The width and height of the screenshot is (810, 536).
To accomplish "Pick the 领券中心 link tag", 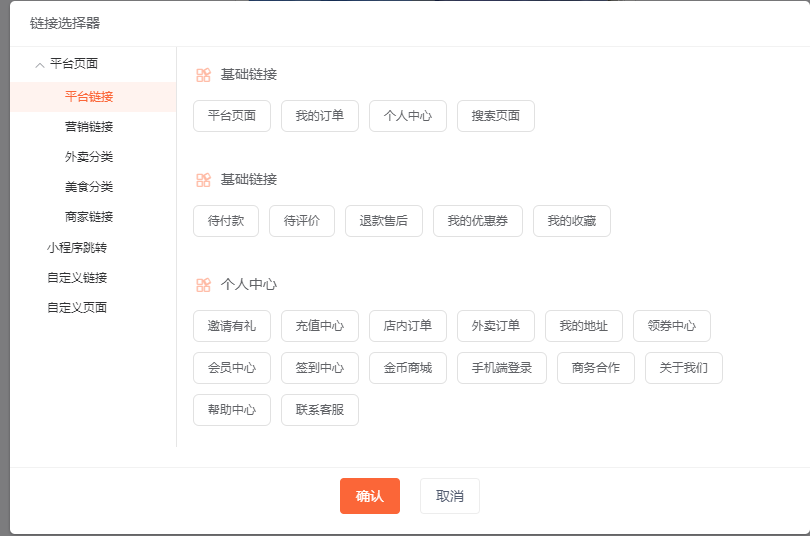I will click(672, 326).
